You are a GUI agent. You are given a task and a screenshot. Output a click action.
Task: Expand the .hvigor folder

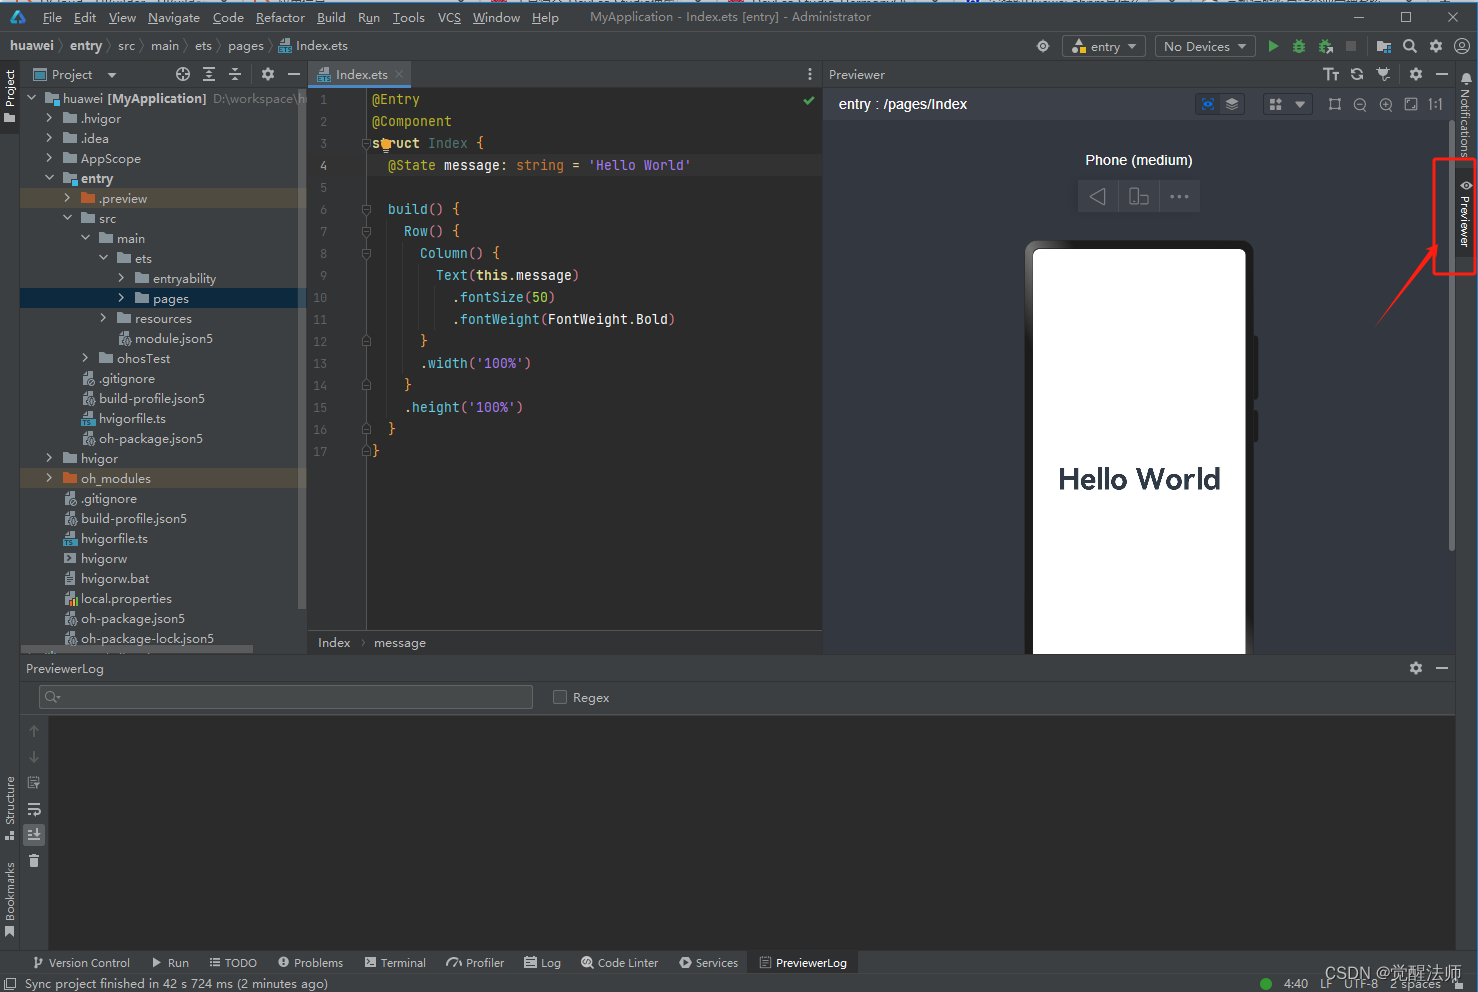pos(49,118)
